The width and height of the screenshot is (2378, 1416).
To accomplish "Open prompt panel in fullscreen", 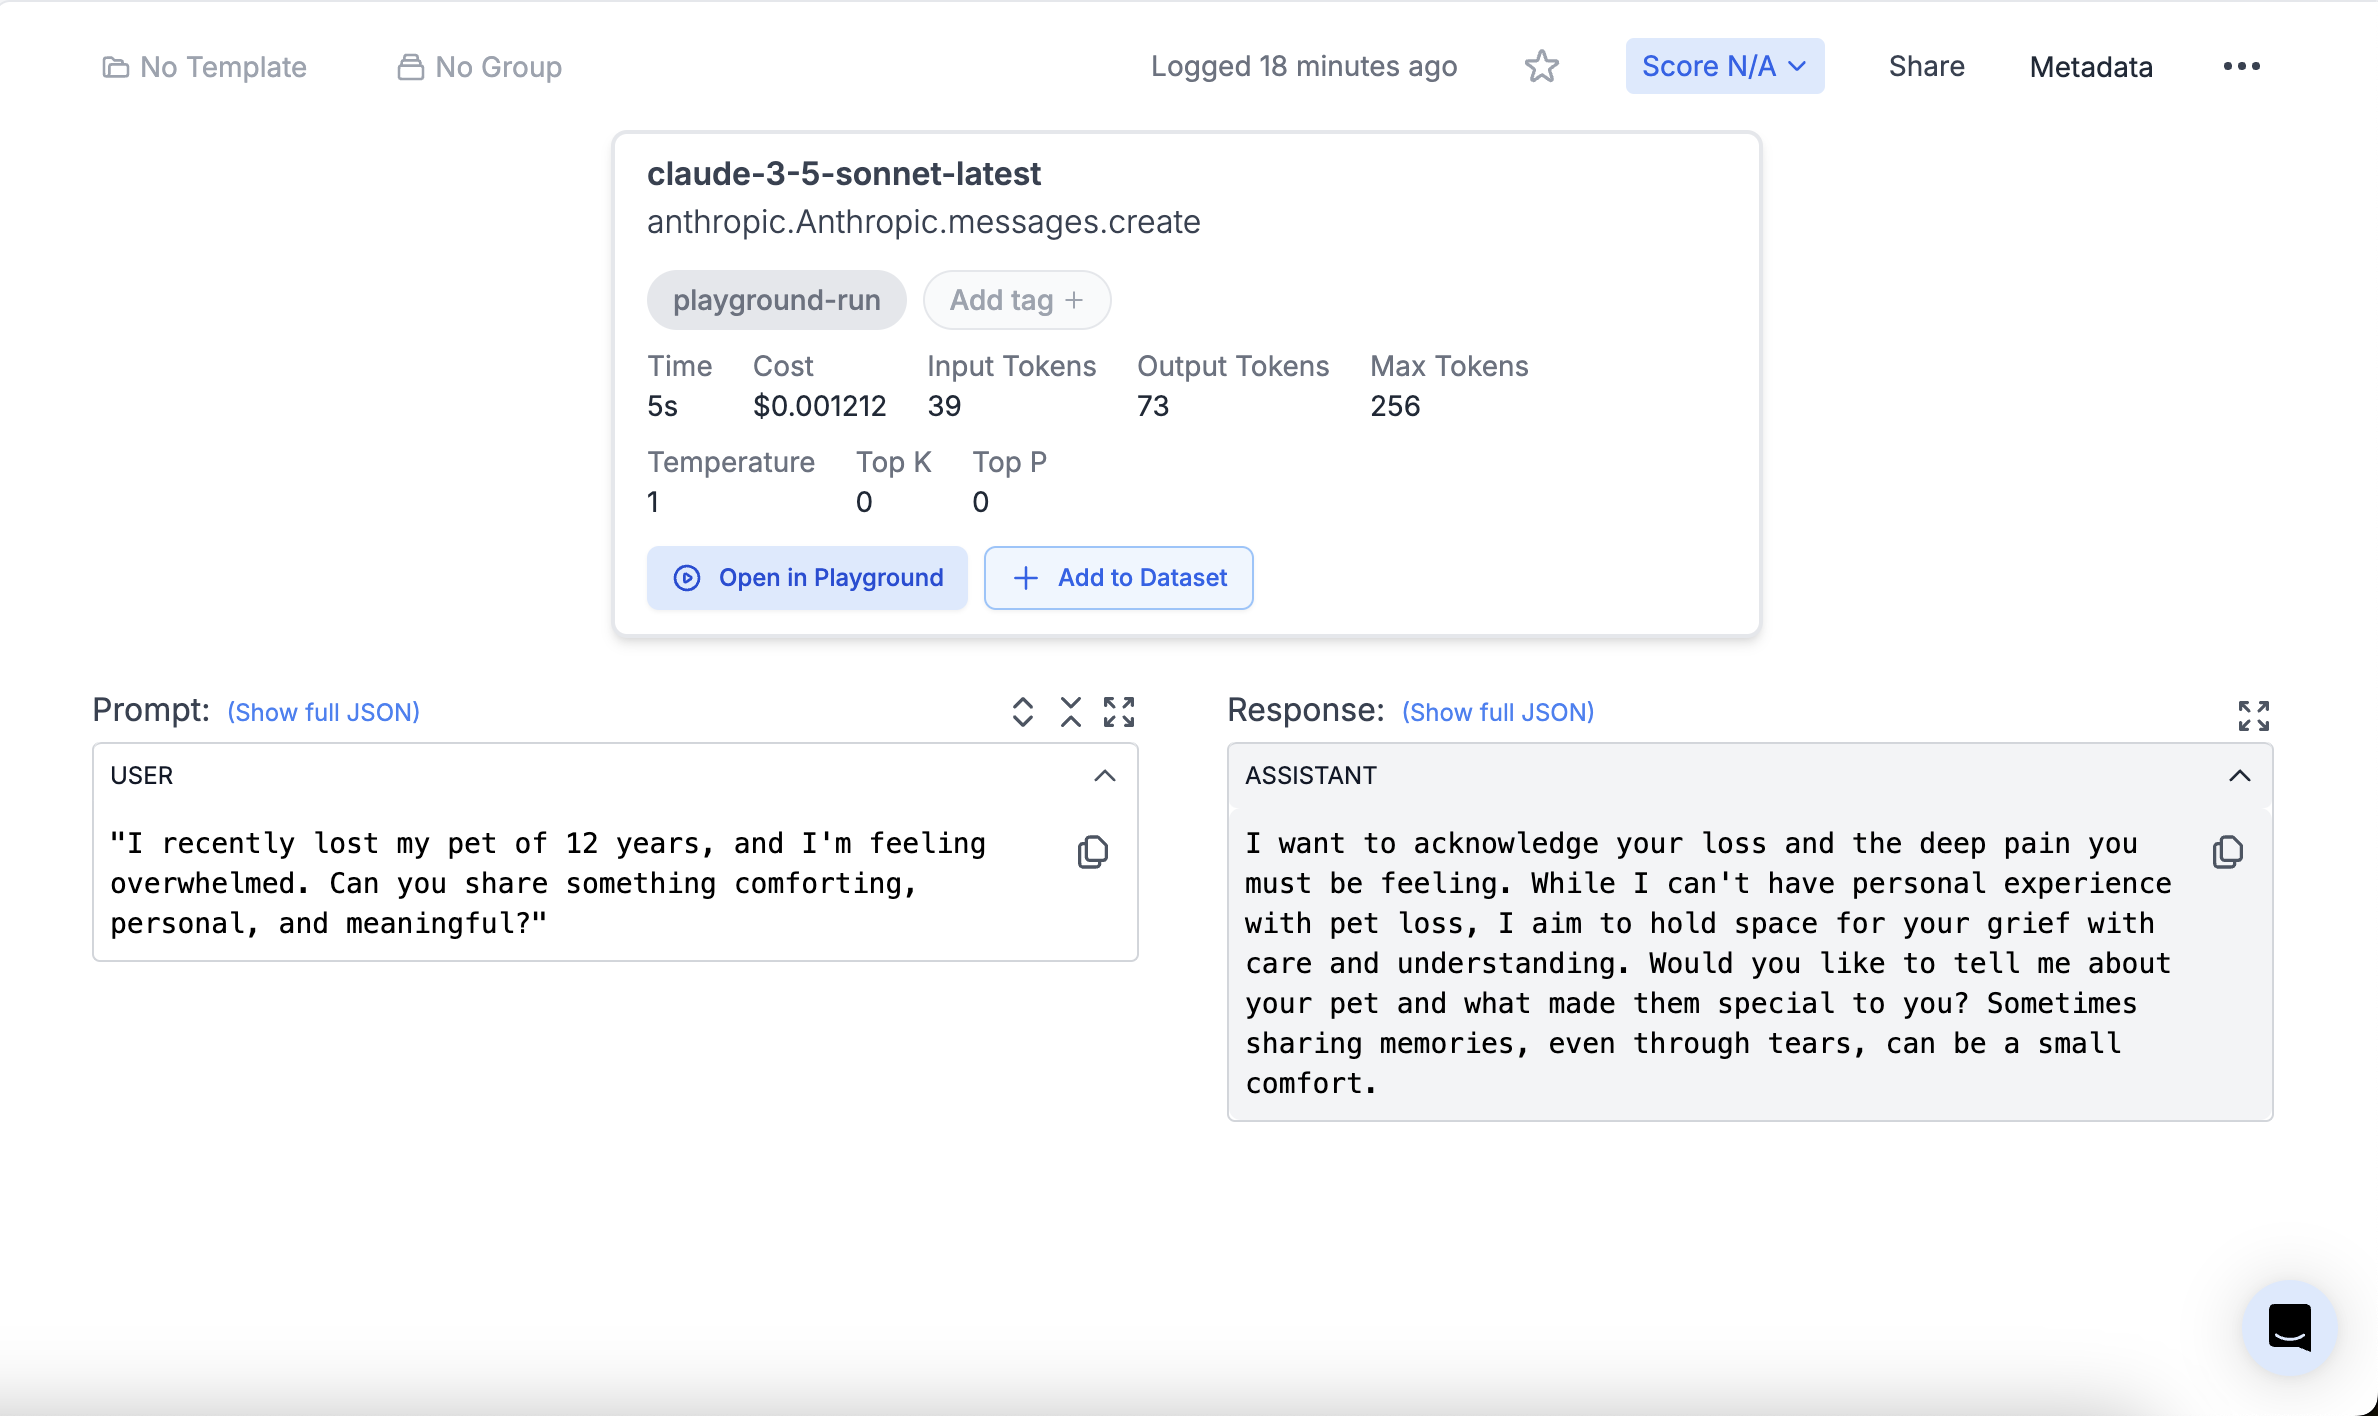I will pos(1118,712).
